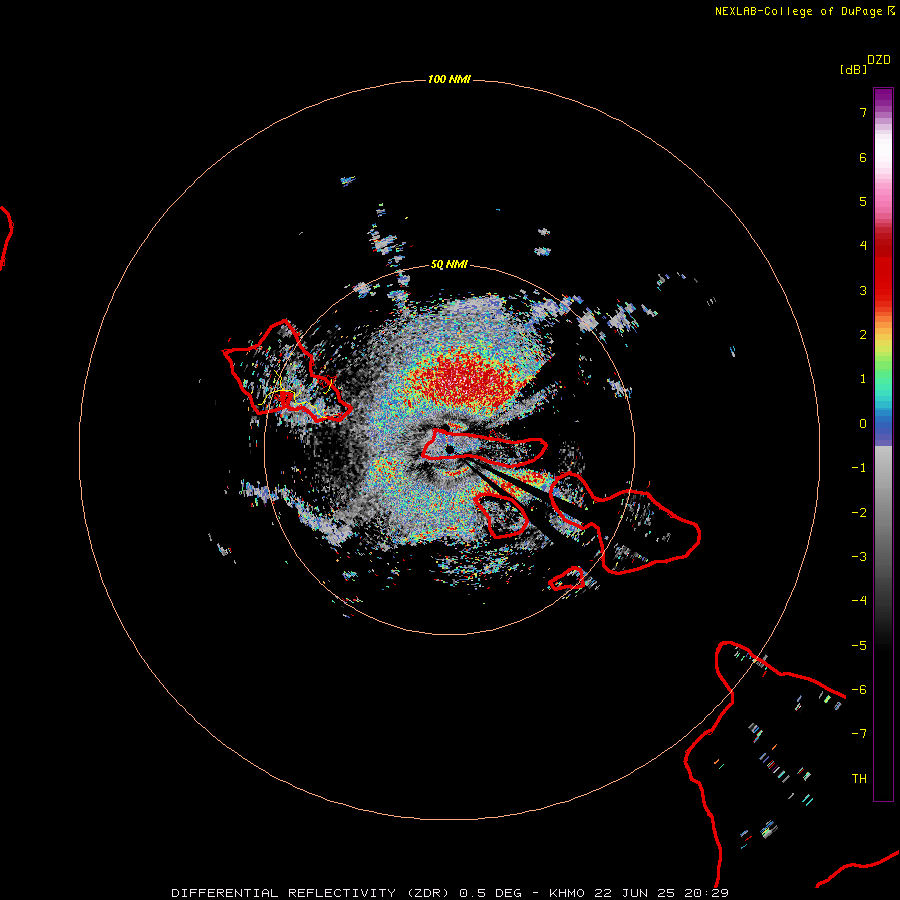900x900 pixels.
Task: Click the 50 NMI range ring label
Action: tap(449, 265)
